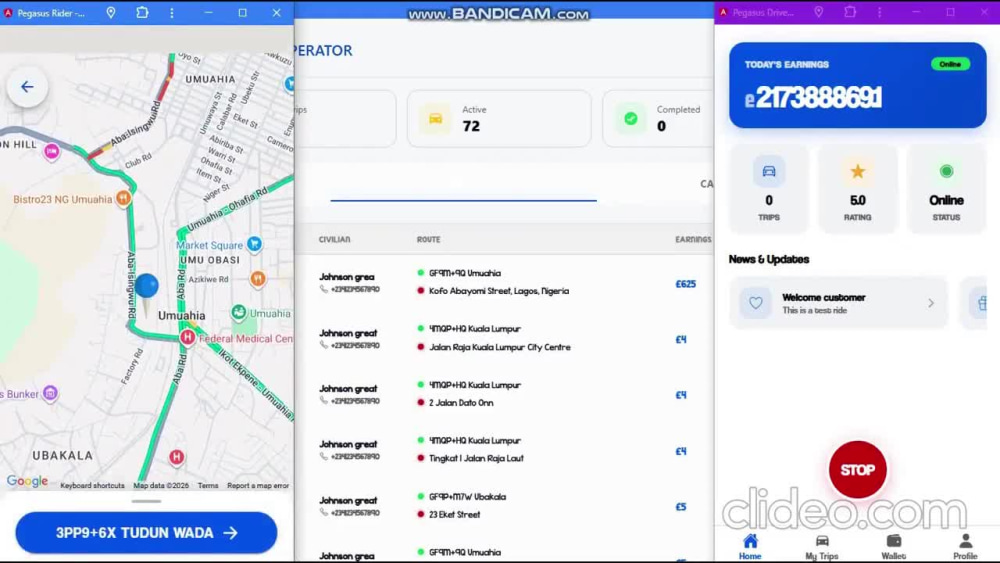Open the extensions puzzle icon in Pegasus Rider window
The height and width of the screenshot is (563, 1000).
[142, 13]
